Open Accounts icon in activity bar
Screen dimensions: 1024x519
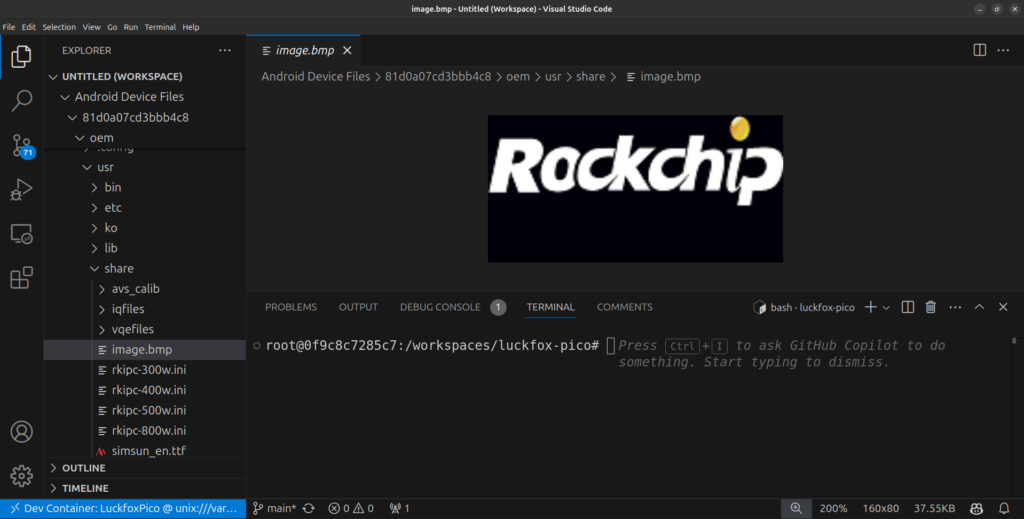coord(21,432)
